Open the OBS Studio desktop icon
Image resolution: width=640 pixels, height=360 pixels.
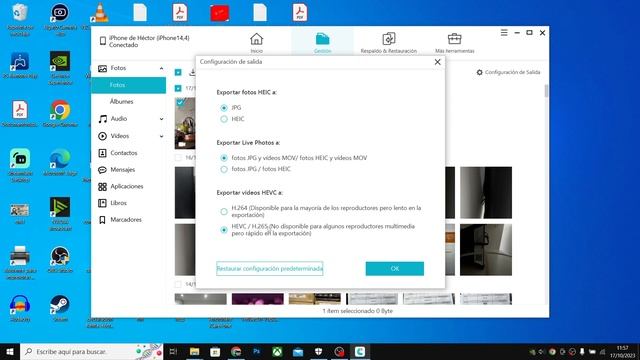click(x=60, y=259)
